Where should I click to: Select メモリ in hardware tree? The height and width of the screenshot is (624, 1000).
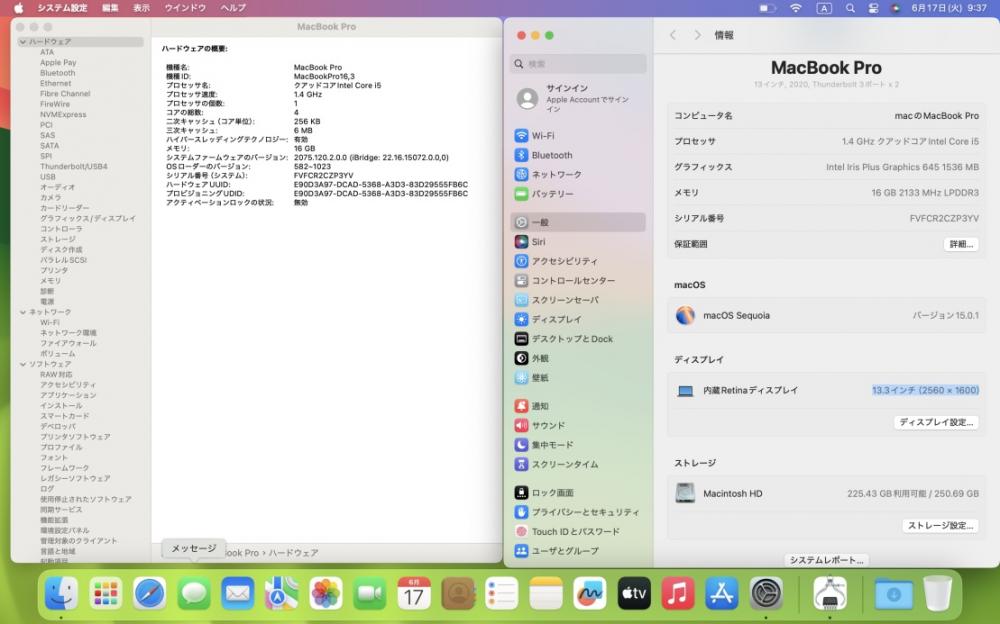pos(51,281)
